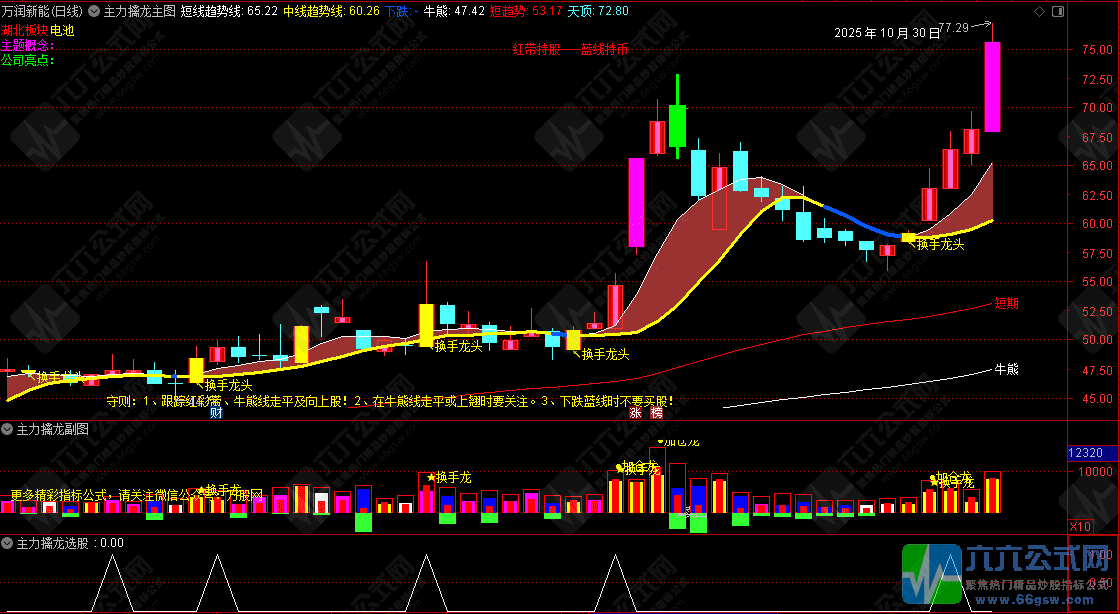Viewport: 1120px width, 614px height.
Task: Click the 主题概念 label
Action: click(27, 46)
